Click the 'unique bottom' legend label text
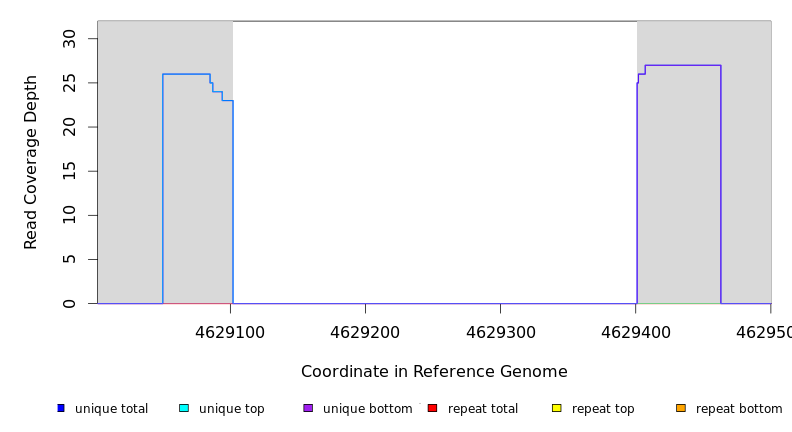This screenshot has width=792, height=432. [367, 409]
